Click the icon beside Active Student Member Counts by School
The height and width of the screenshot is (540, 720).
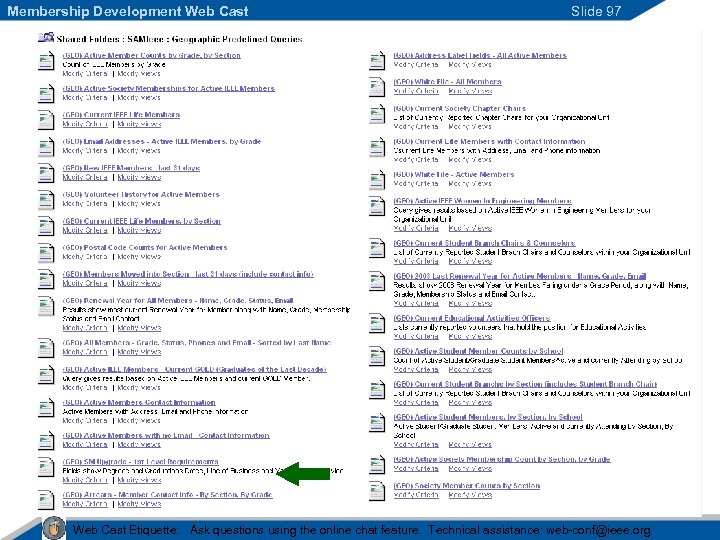tap(377, 356)
